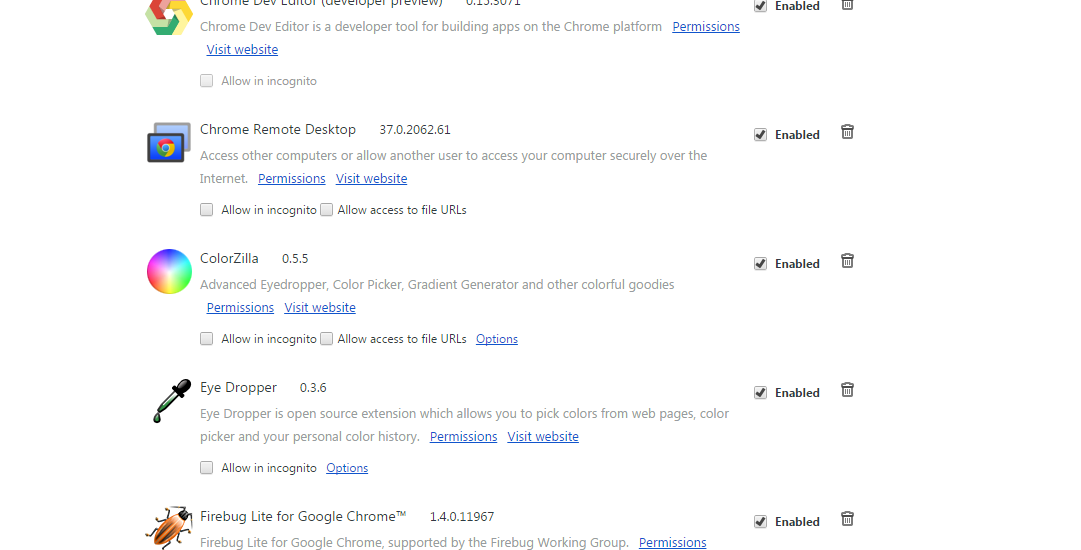The width and height of the screenshot is (1081, 550).
Task: Click the Chrome Remote Desktop extension icon
Action: [168, 143]
